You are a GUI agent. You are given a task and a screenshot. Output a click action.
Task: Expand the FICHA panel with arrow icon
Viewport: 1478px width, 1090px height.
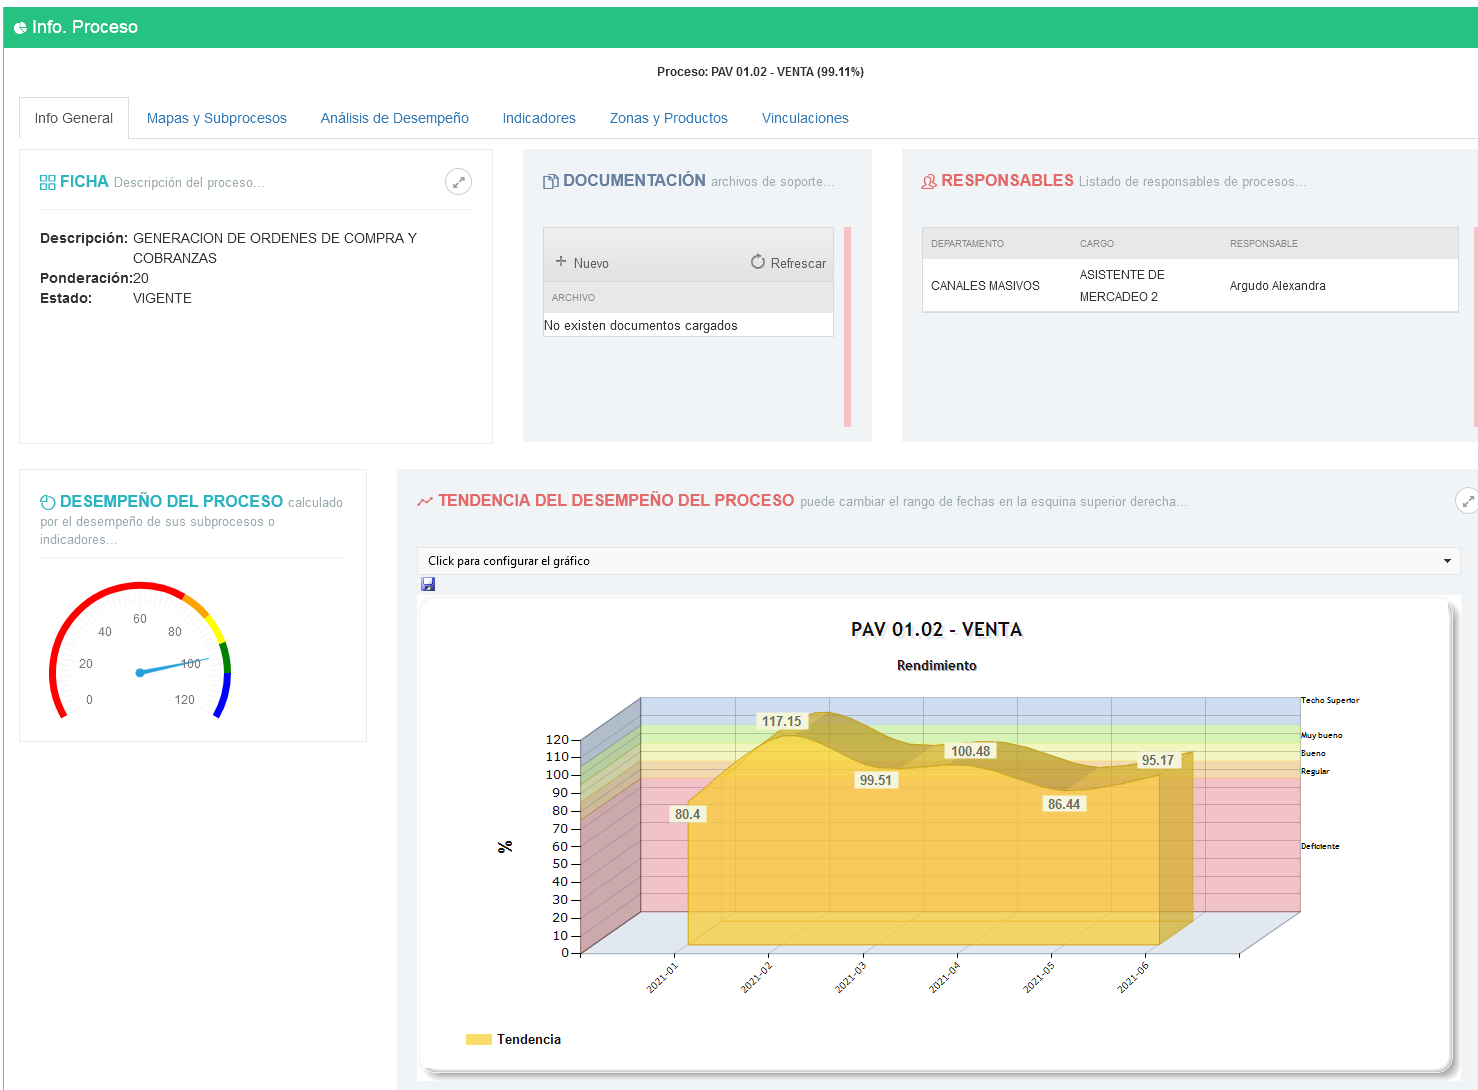(x=458, y=182)
